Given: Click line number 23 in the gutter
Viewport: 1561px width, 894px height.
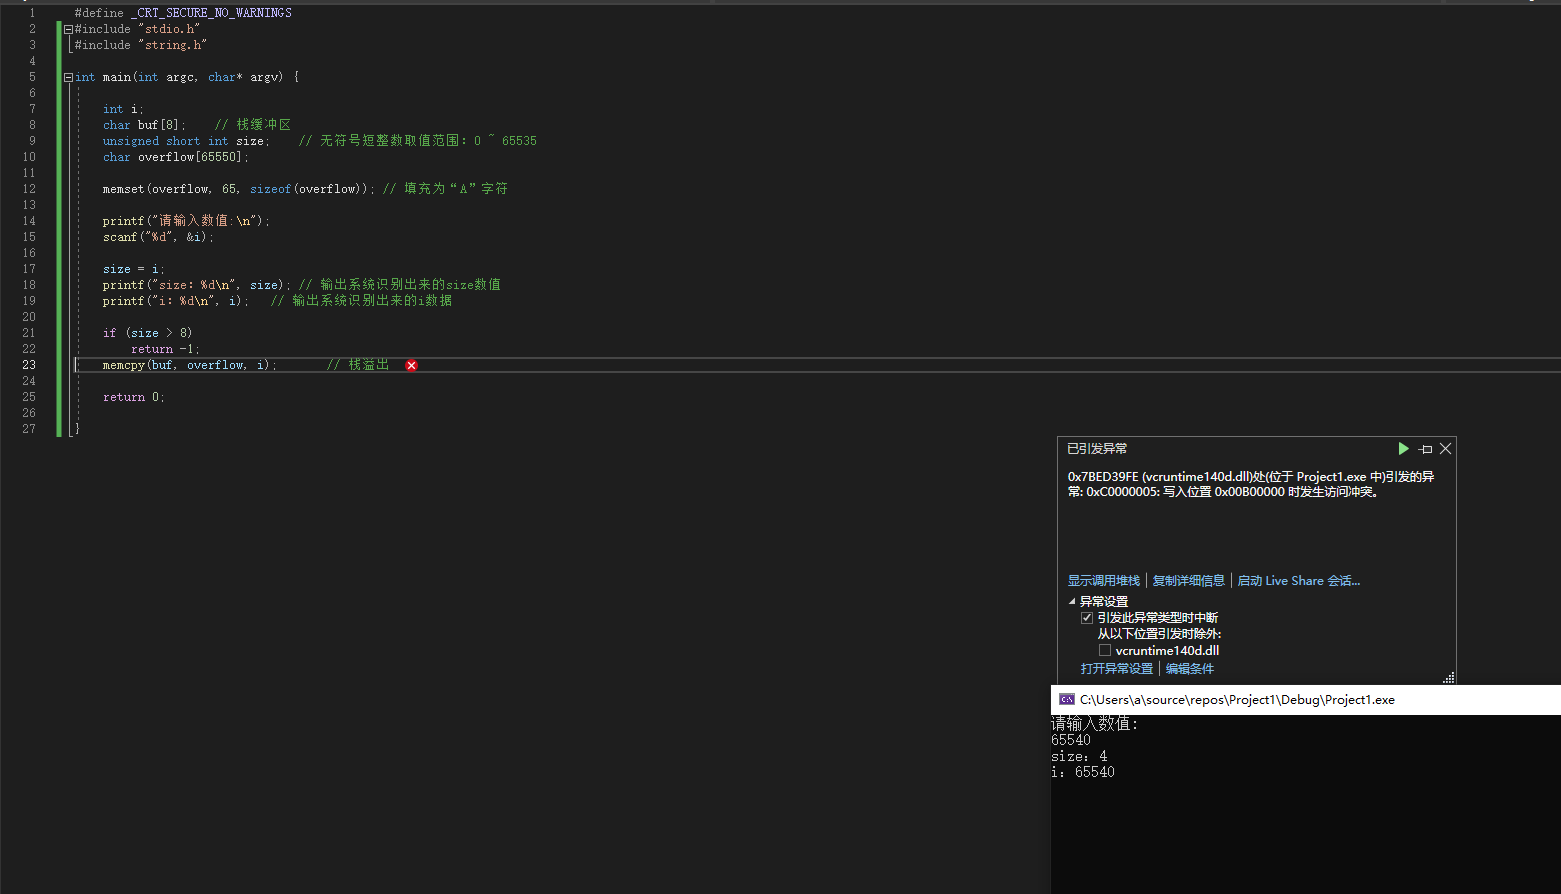Looking at the screenshot, I should tap(29, 365).
